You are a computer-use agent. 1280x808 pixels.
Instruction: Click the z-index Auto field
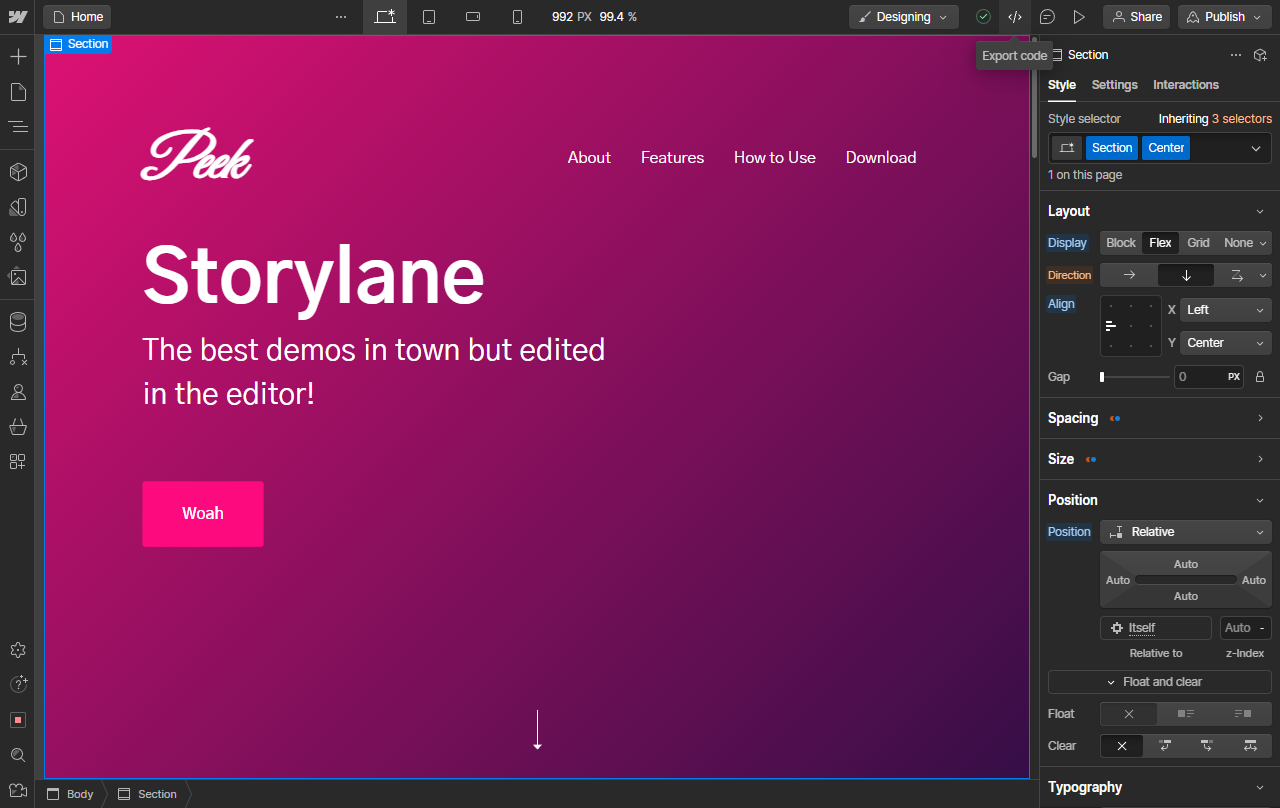coord(1246,628)
